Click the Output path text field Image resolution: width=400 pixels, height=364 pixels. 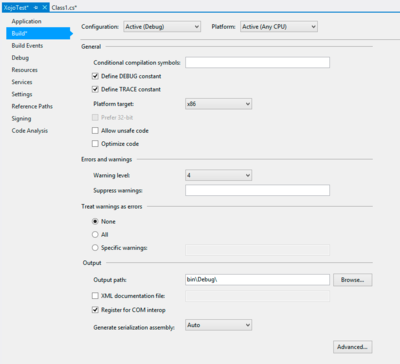(x=257, y=280)
